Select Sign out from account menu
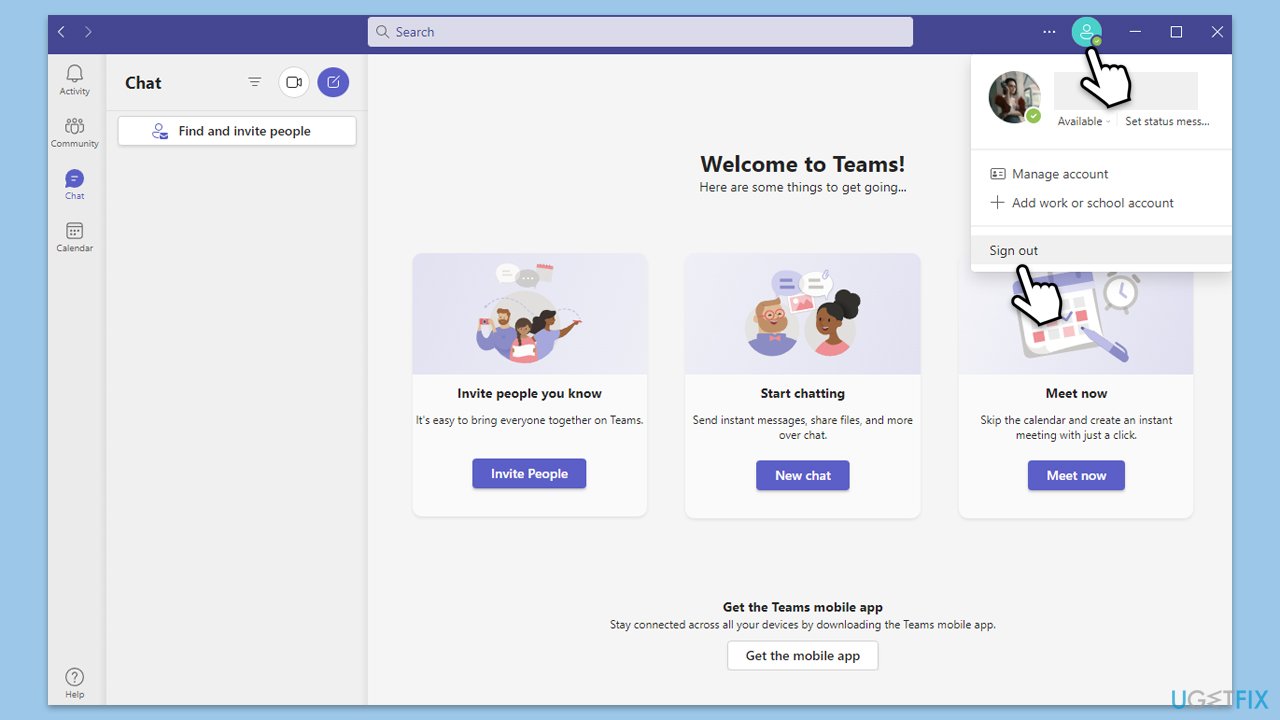 1014,251
